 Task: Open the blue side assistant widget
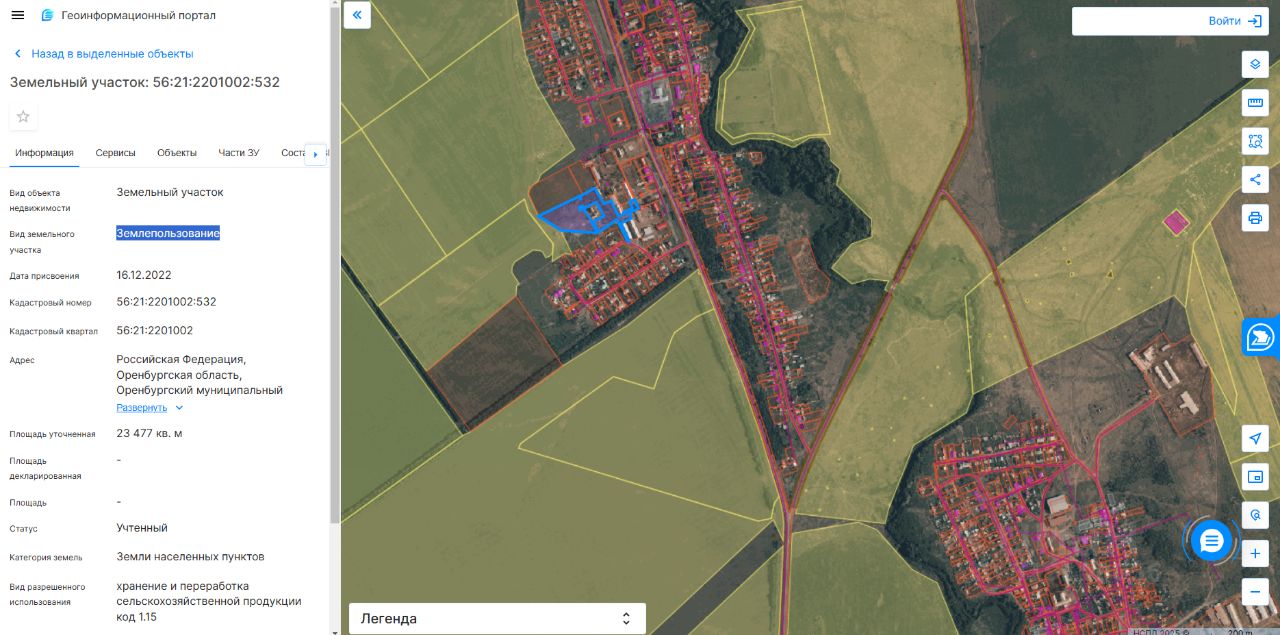click(x=1262, y=338)
